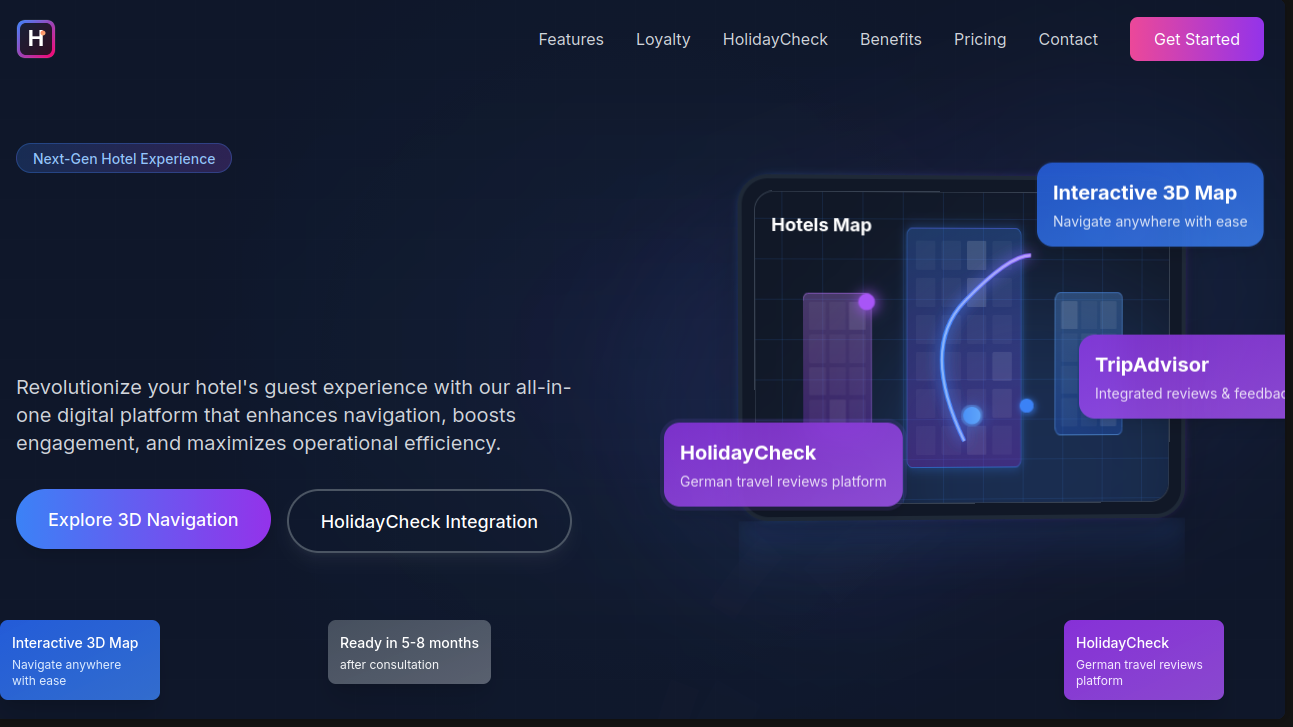Click the Revolutionize your hotel's guest experience paragraph
The height and width of the screenshot is (727, 1293).
click(294, 415)
